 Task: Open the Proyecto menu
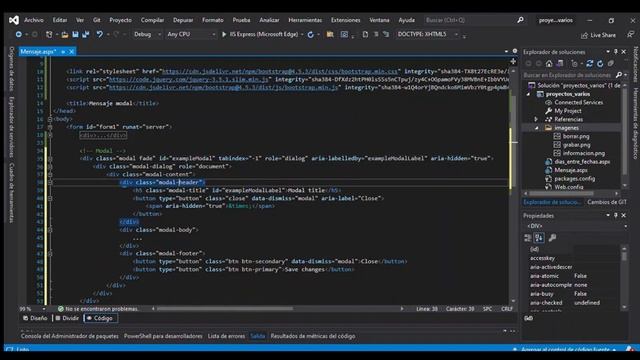tap(120, 20)
